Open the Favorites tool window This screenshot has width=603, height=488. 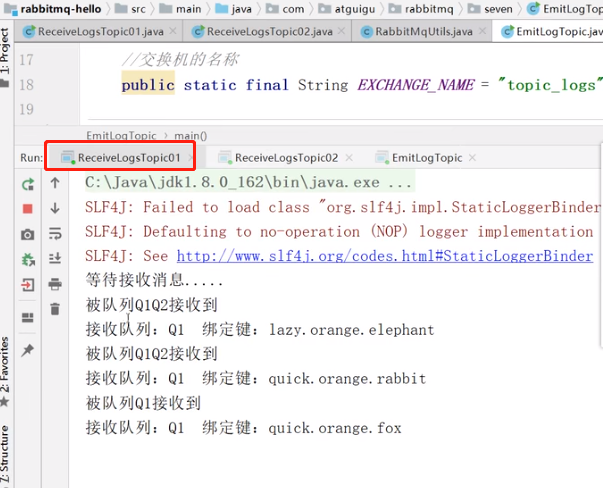(5, 371)
